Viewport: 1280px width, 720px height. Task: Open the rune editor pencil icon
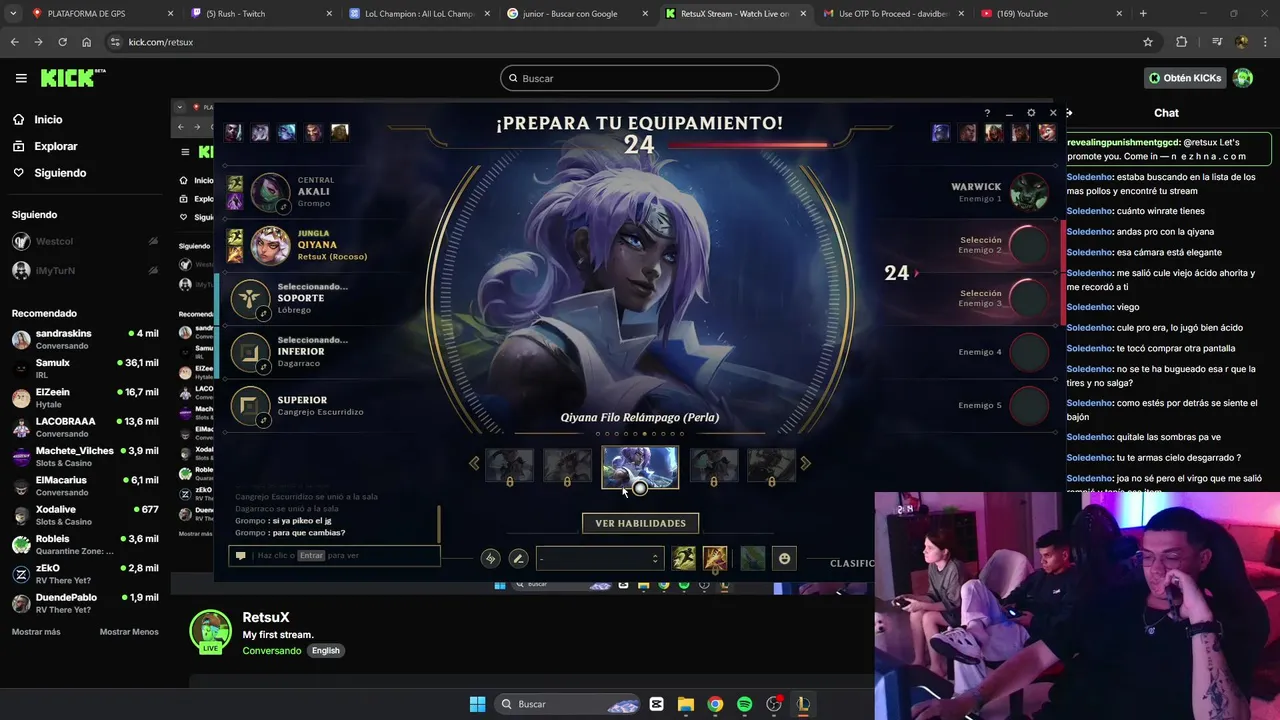[518, 559]
